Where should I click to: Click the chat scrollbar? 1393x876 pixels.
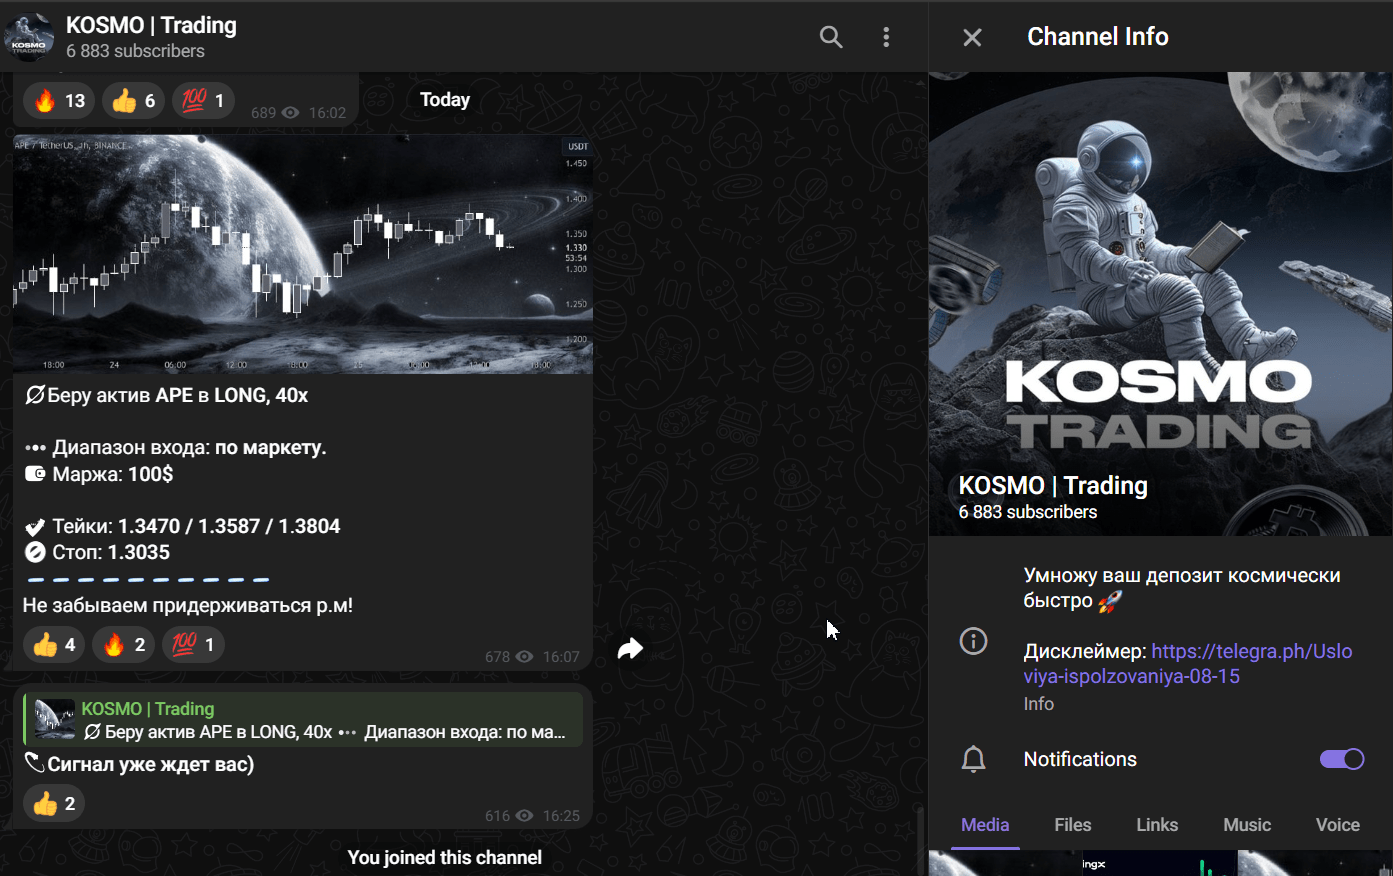921,838
